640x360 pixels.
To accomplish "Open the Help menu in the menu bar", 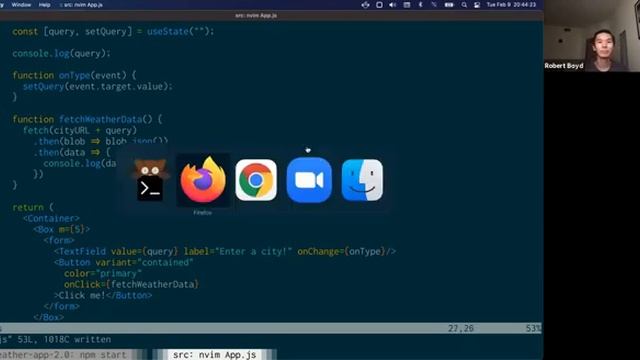I will 44,5.
